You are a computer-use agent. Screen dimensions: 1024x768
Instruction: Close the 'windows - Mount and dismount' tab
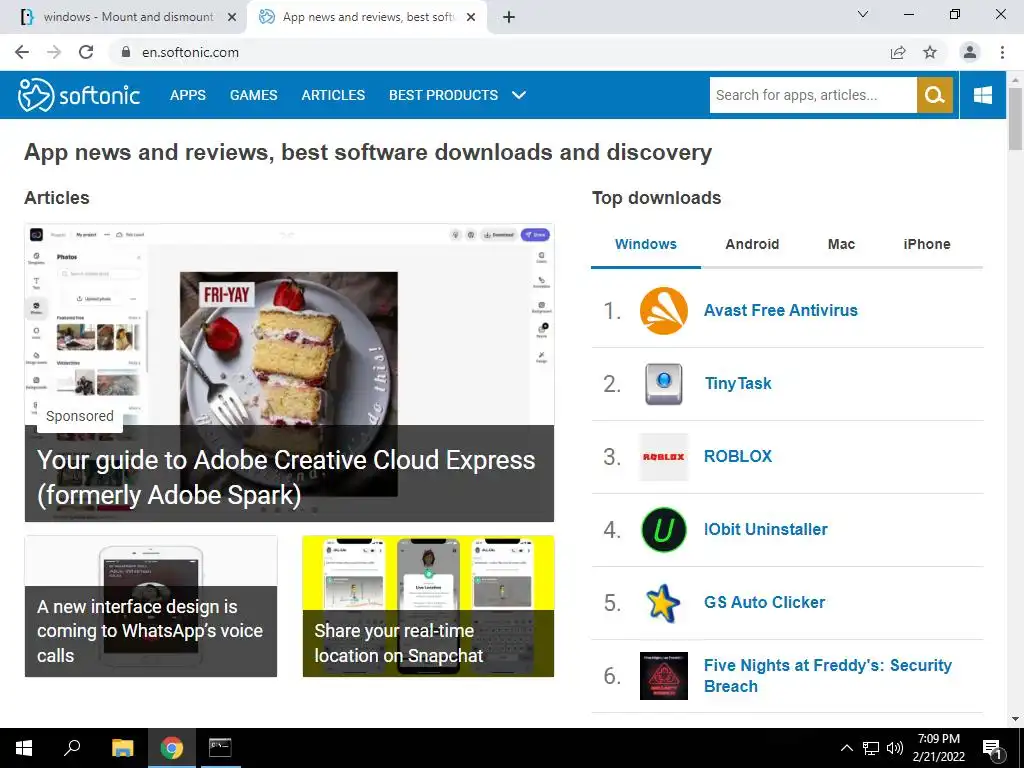231,18
